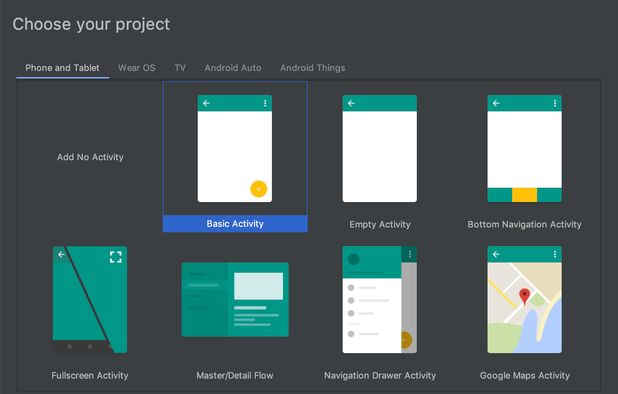
Task: Click yellow bottom bar item in Bottom Navigation preview
Action: [524, 195]
